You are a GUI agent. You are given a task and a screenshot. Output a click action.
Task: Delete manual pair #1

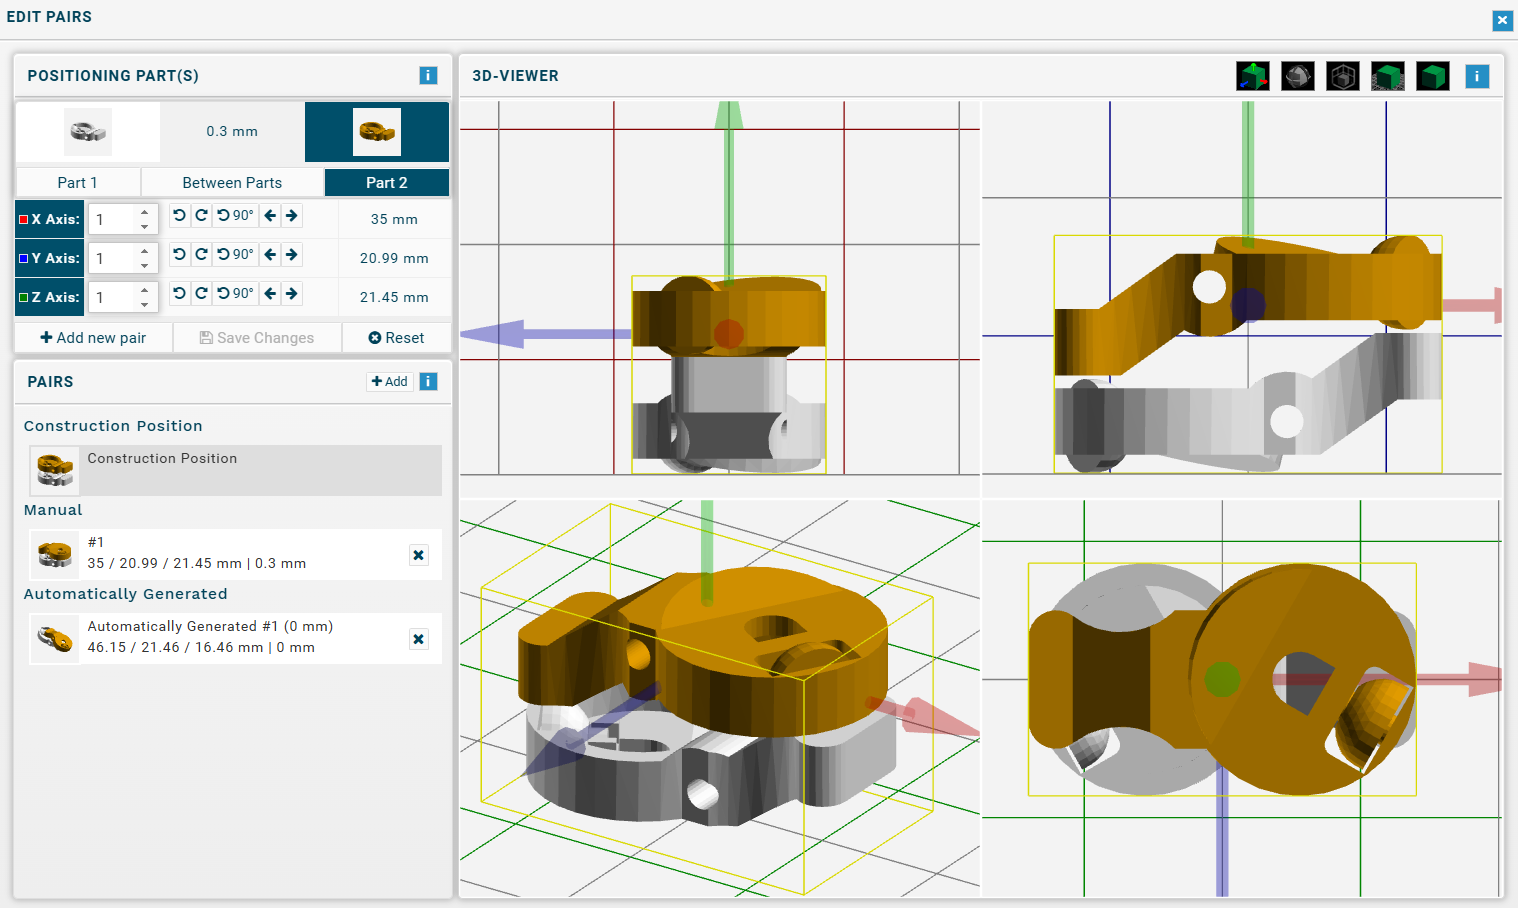coord(419,555)
